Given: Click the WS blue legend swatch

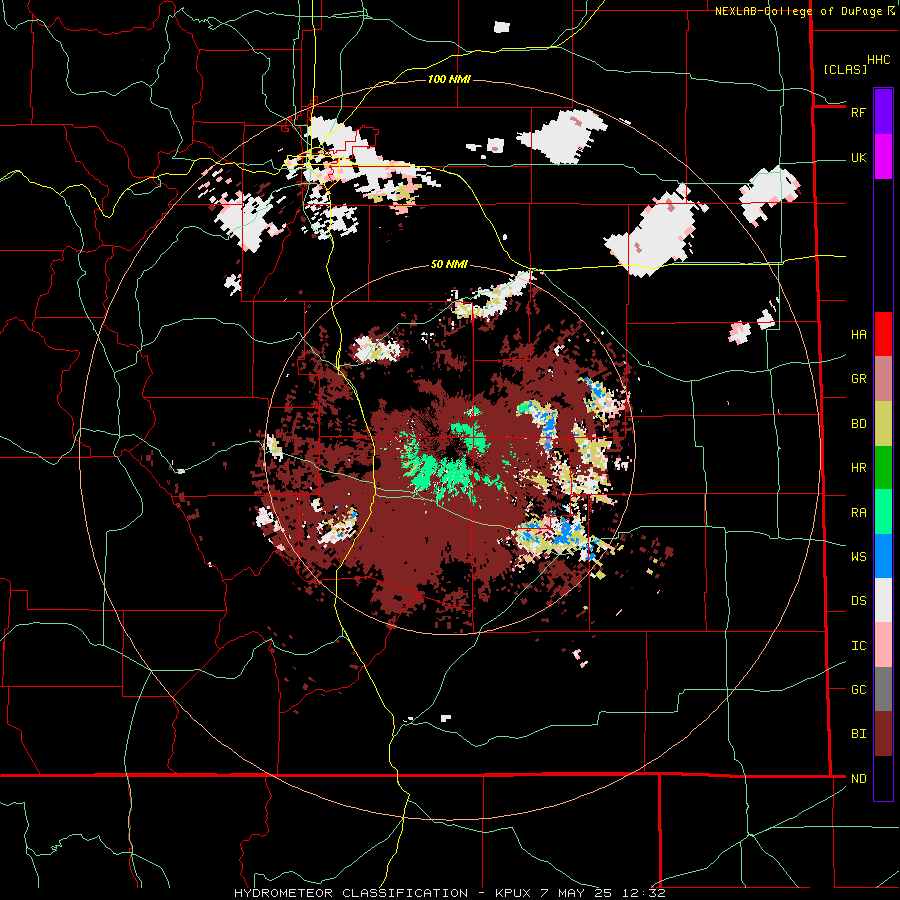Looking at the screenshot, I should coord(883,556).
